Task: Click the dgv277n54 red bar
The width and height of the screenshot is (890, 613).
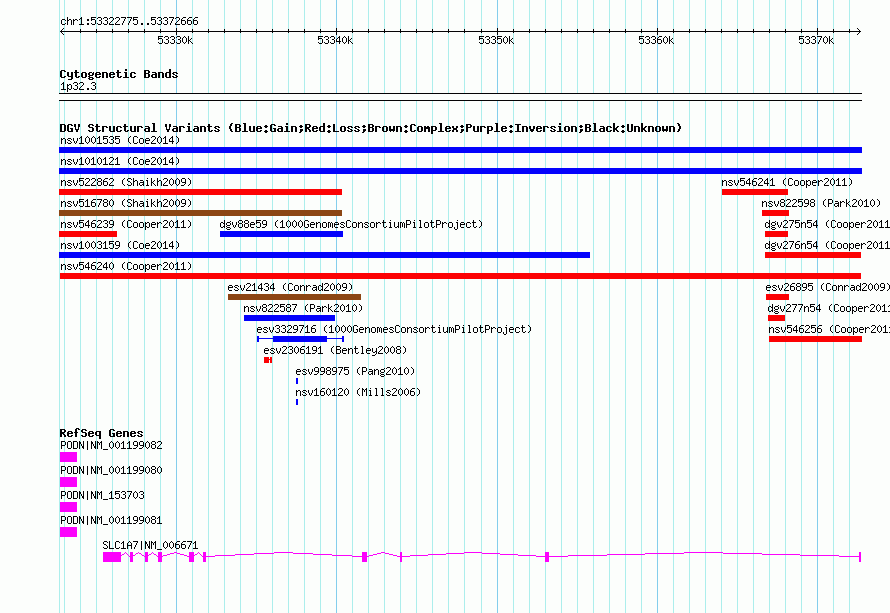Action: (776, 318)
